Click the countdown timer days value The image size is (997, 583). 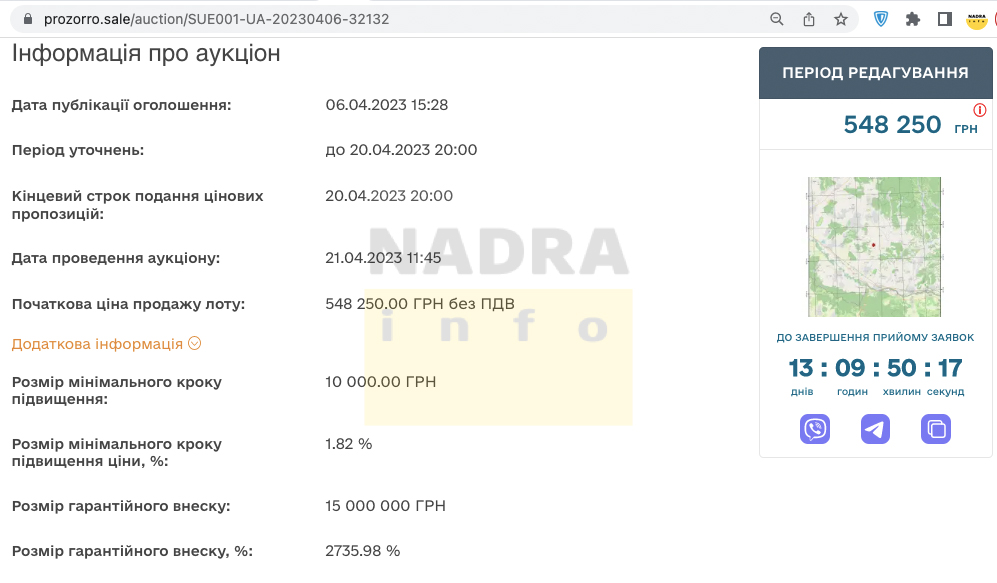(801, 368)
